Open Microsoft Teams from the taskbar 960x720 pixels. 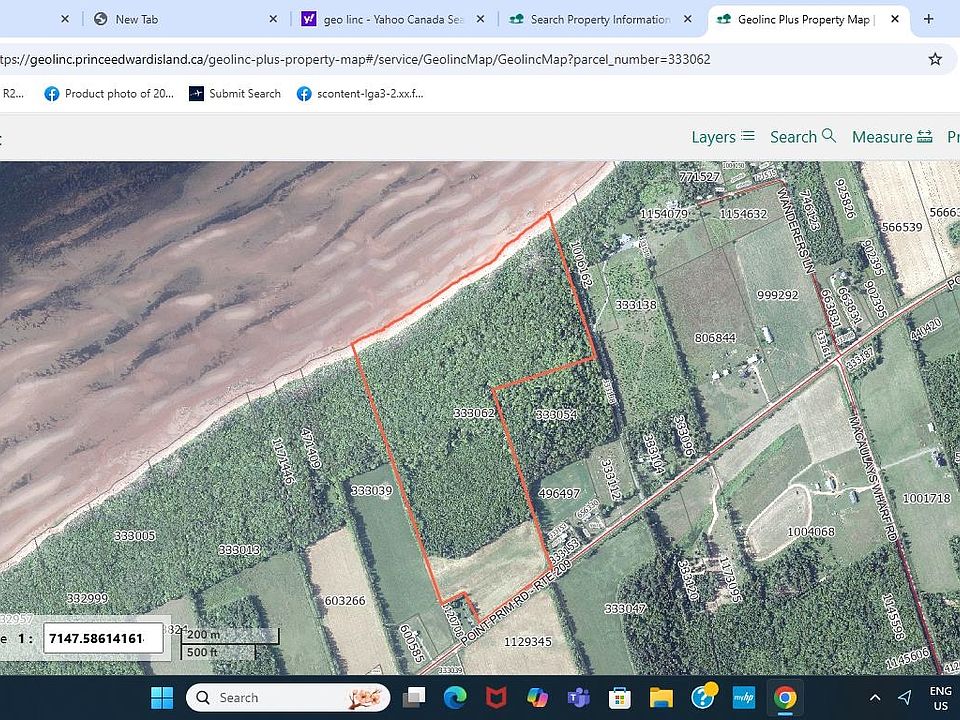coord(578,697)
